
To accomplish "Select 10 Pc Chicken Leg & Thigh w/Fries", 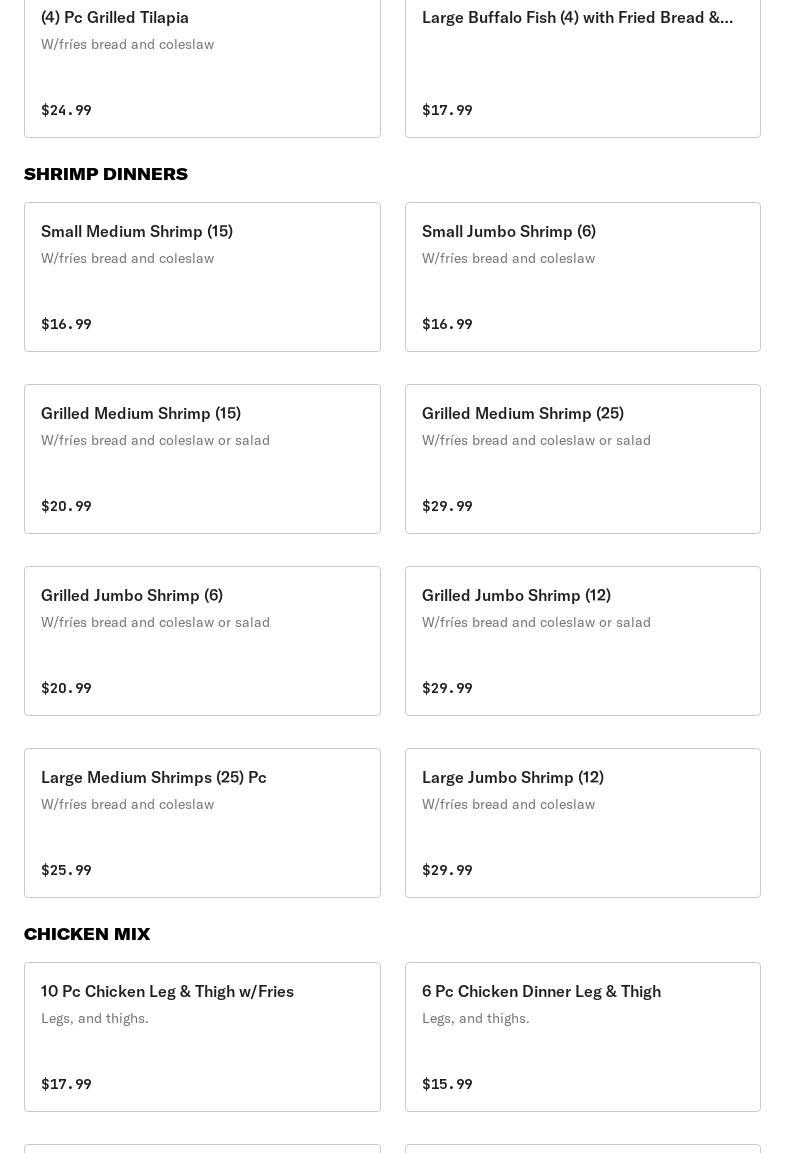I will point(202,1037).
